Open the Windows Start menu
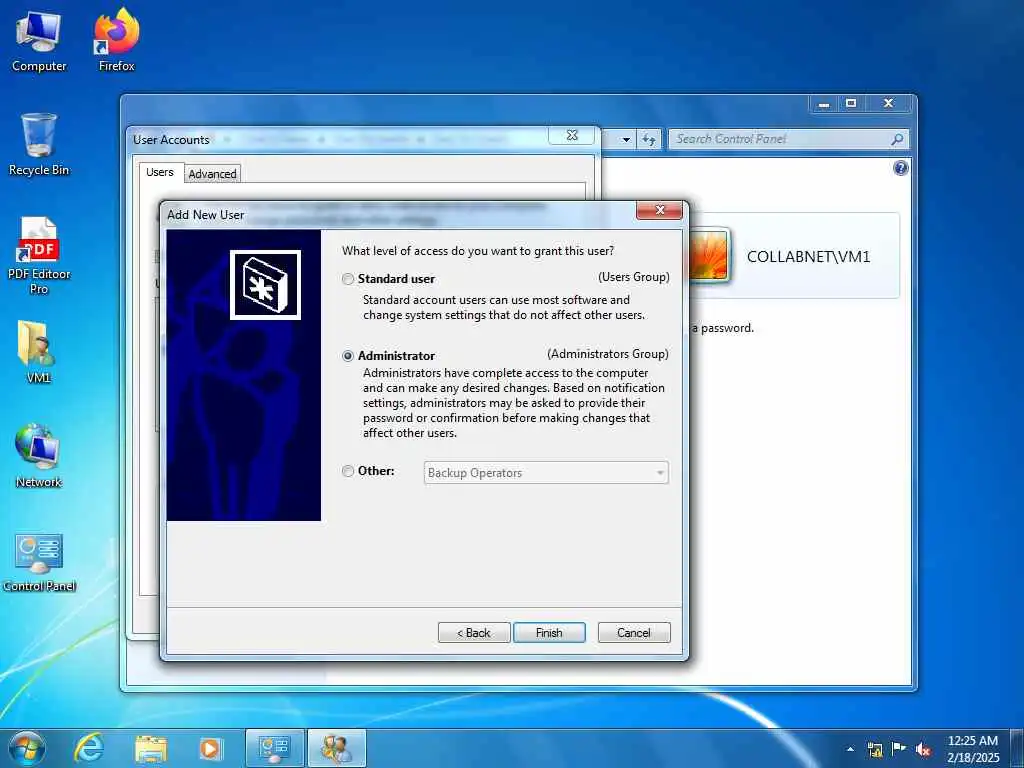The width and height of the screenshot is (1024, 768). point(26,748)
